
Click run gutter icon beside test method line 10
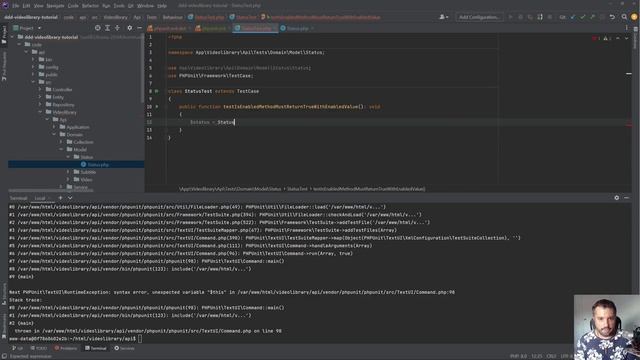[x=157, y=107]
